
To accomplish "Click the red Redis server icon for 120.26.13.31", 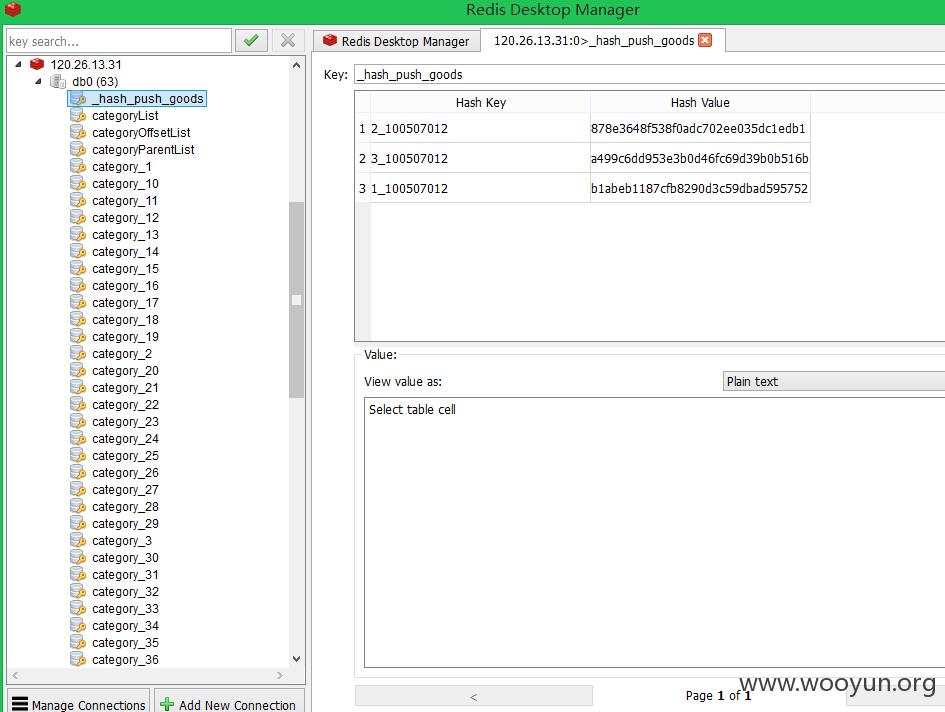I will pos(37,64).
